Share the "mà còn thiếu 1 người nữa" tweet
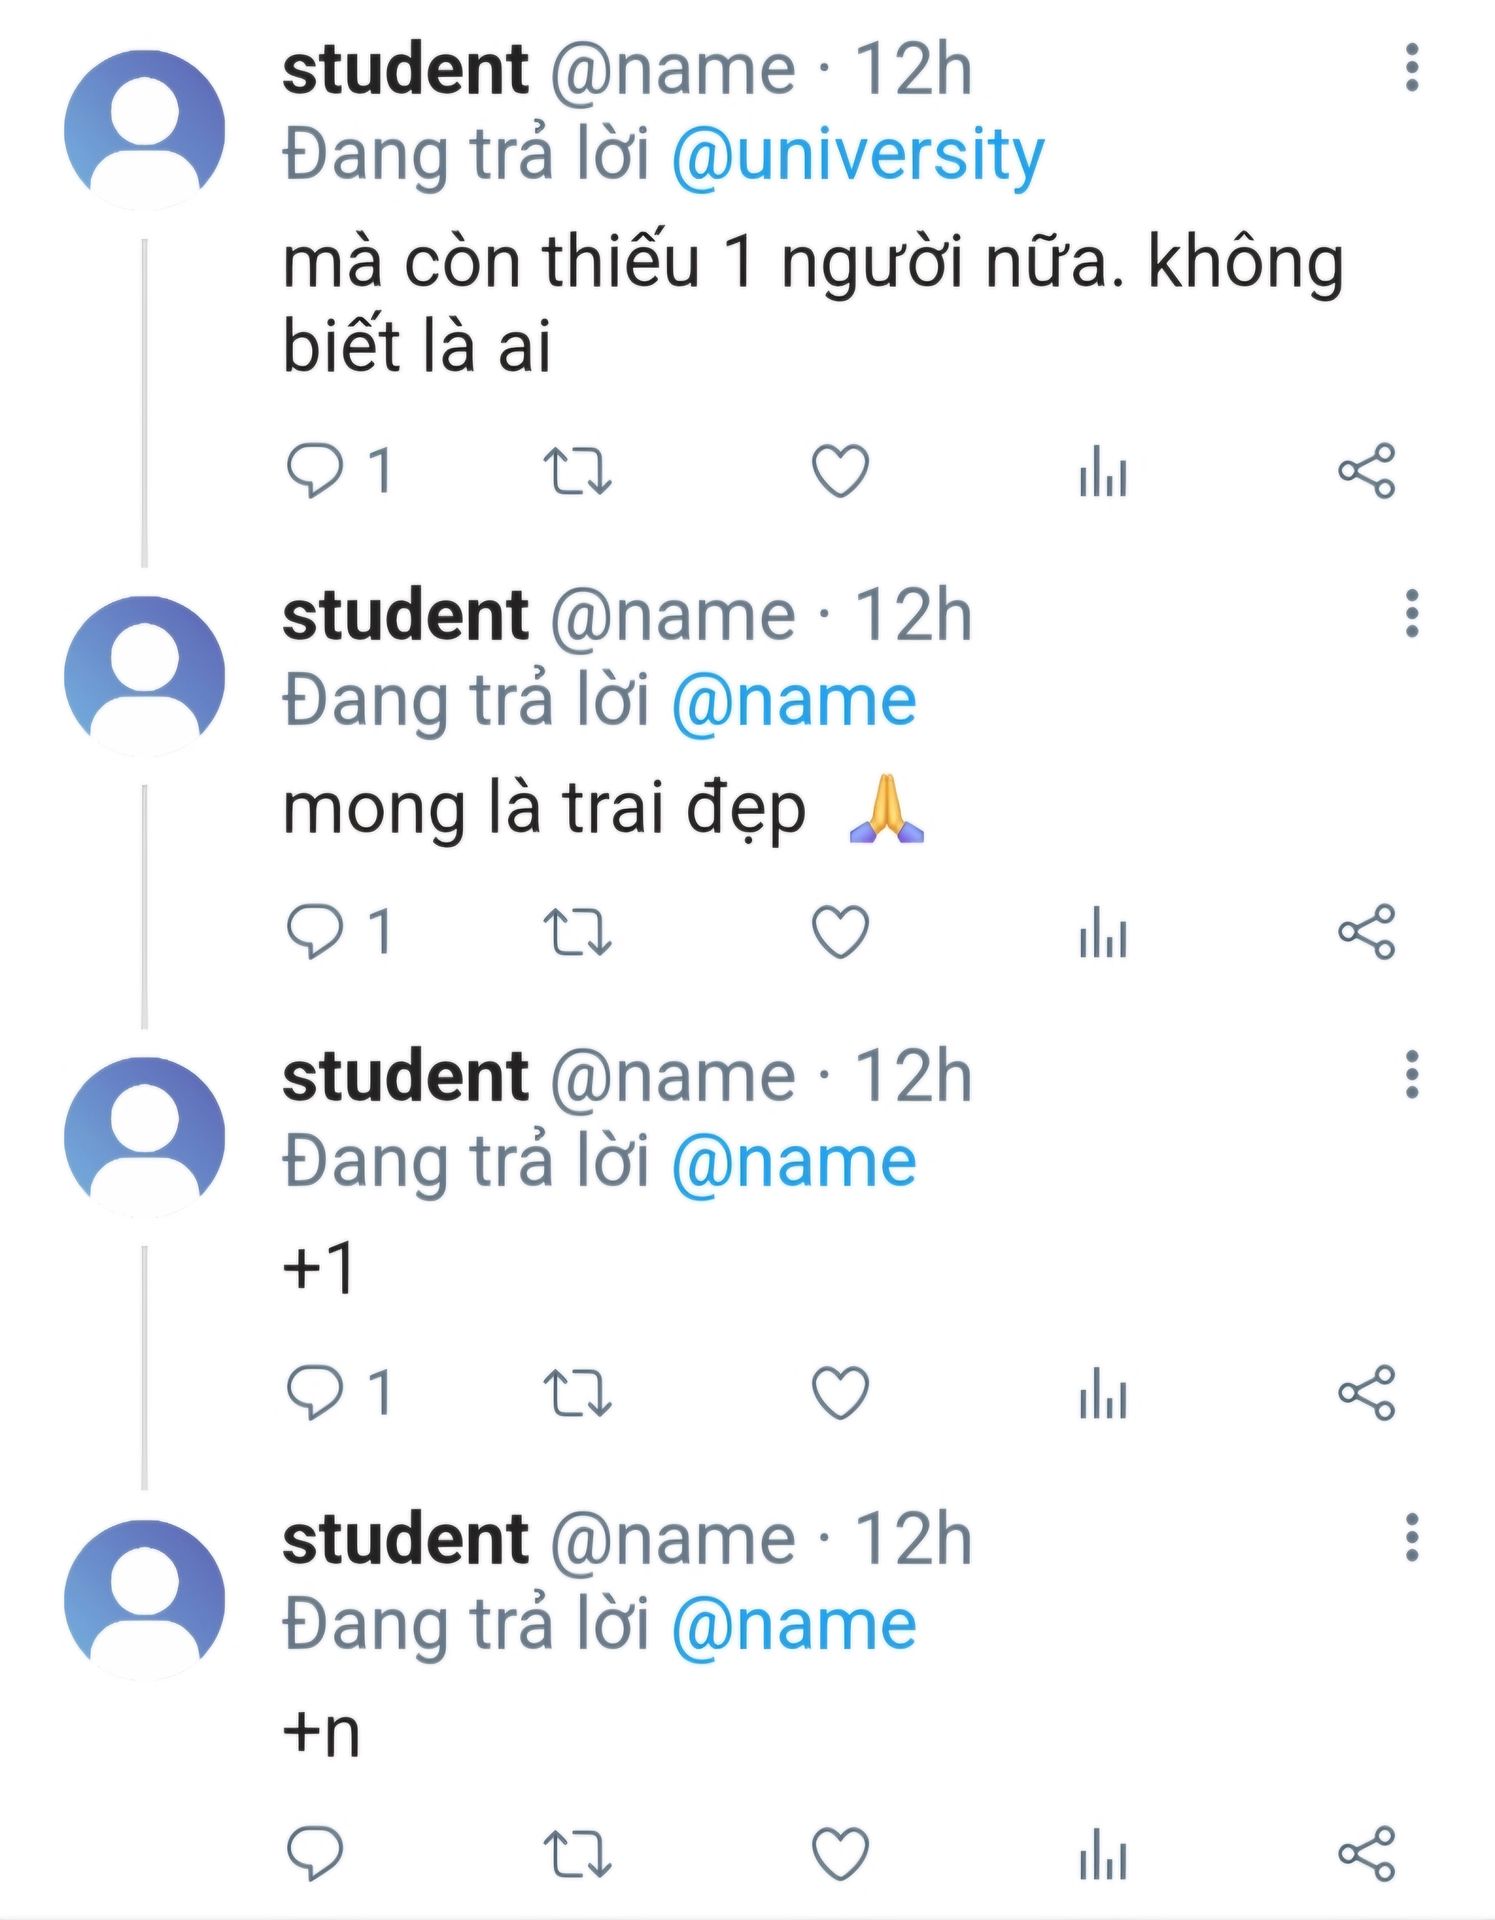The height and width of the screenshot is (1920, 1495). (x=1366, y=471)
